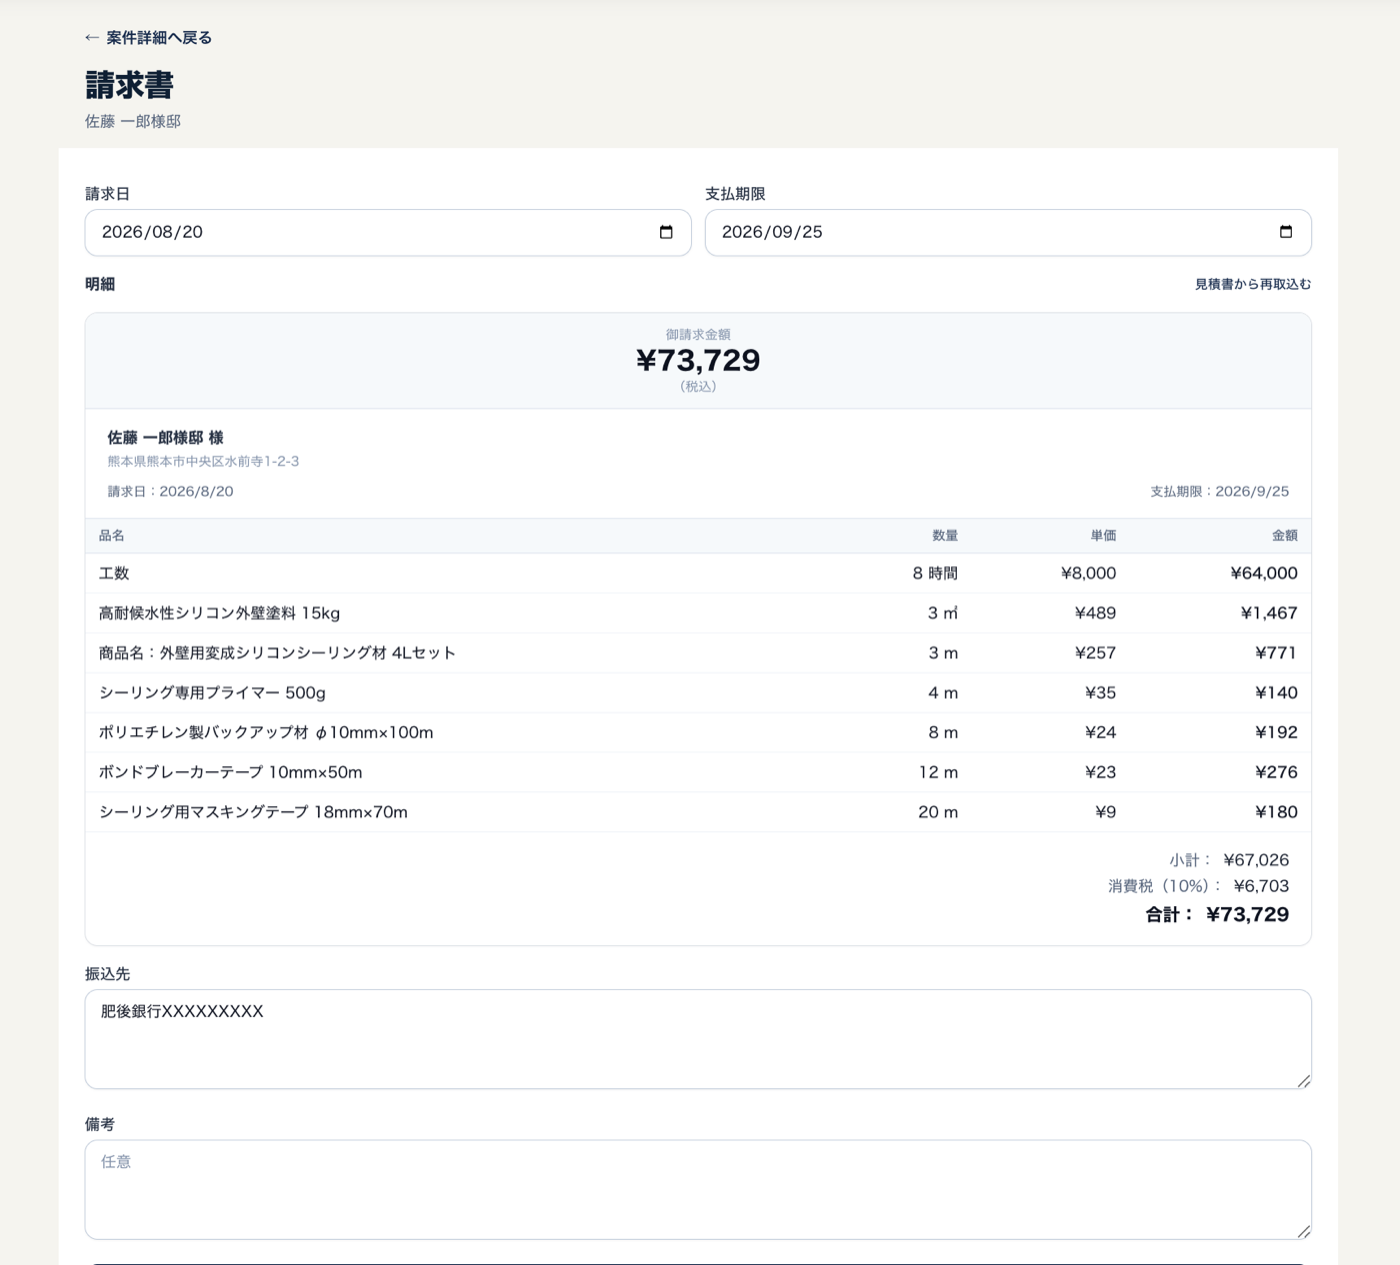Viewport: 1400px width, 1265px height.
Task: Click 見積書から再取込む link
Action: (x=1252, y=284)
